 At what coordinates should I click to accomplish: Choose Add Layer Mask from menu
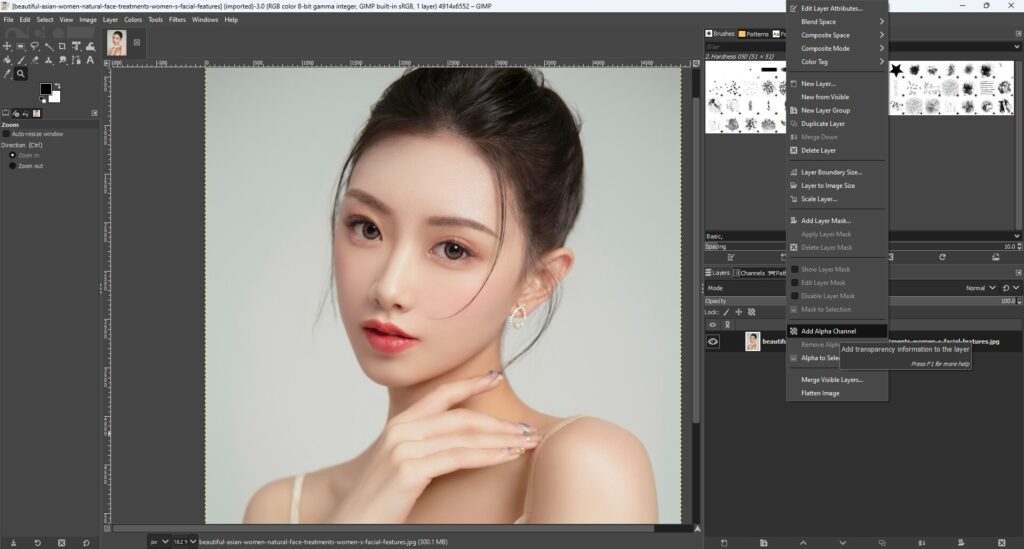pos(837,221)
